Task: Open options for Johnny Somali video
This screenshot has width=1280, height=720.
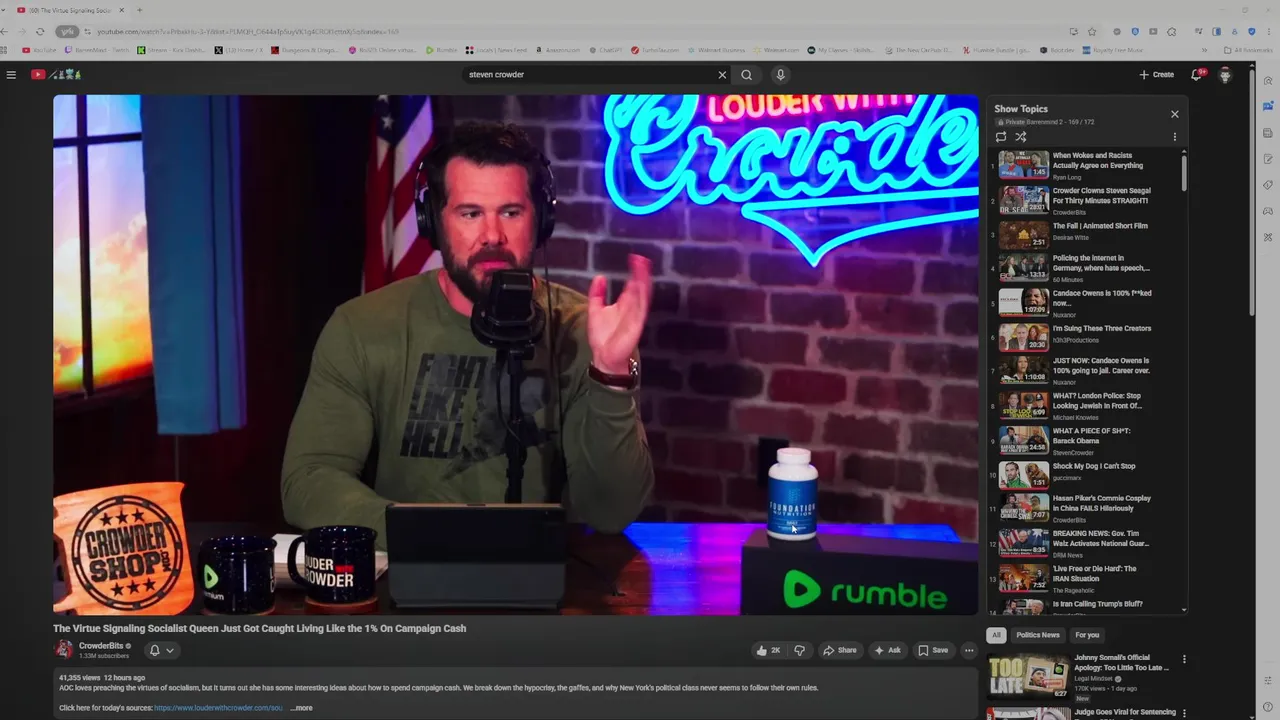Action: [1184, 660]
